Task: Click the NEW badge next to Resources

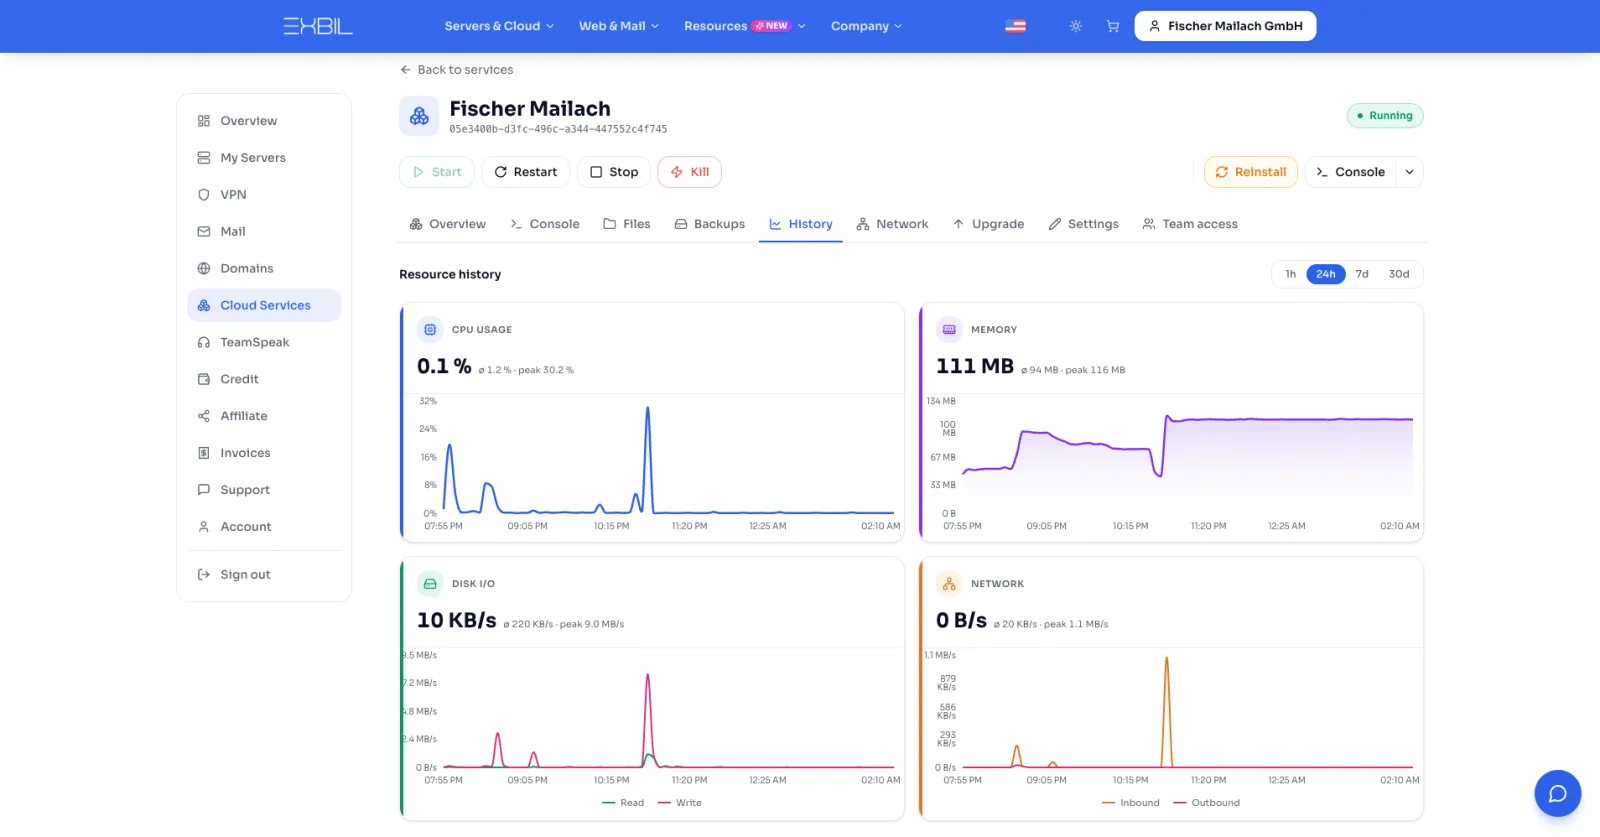Action: coord(772,26)
